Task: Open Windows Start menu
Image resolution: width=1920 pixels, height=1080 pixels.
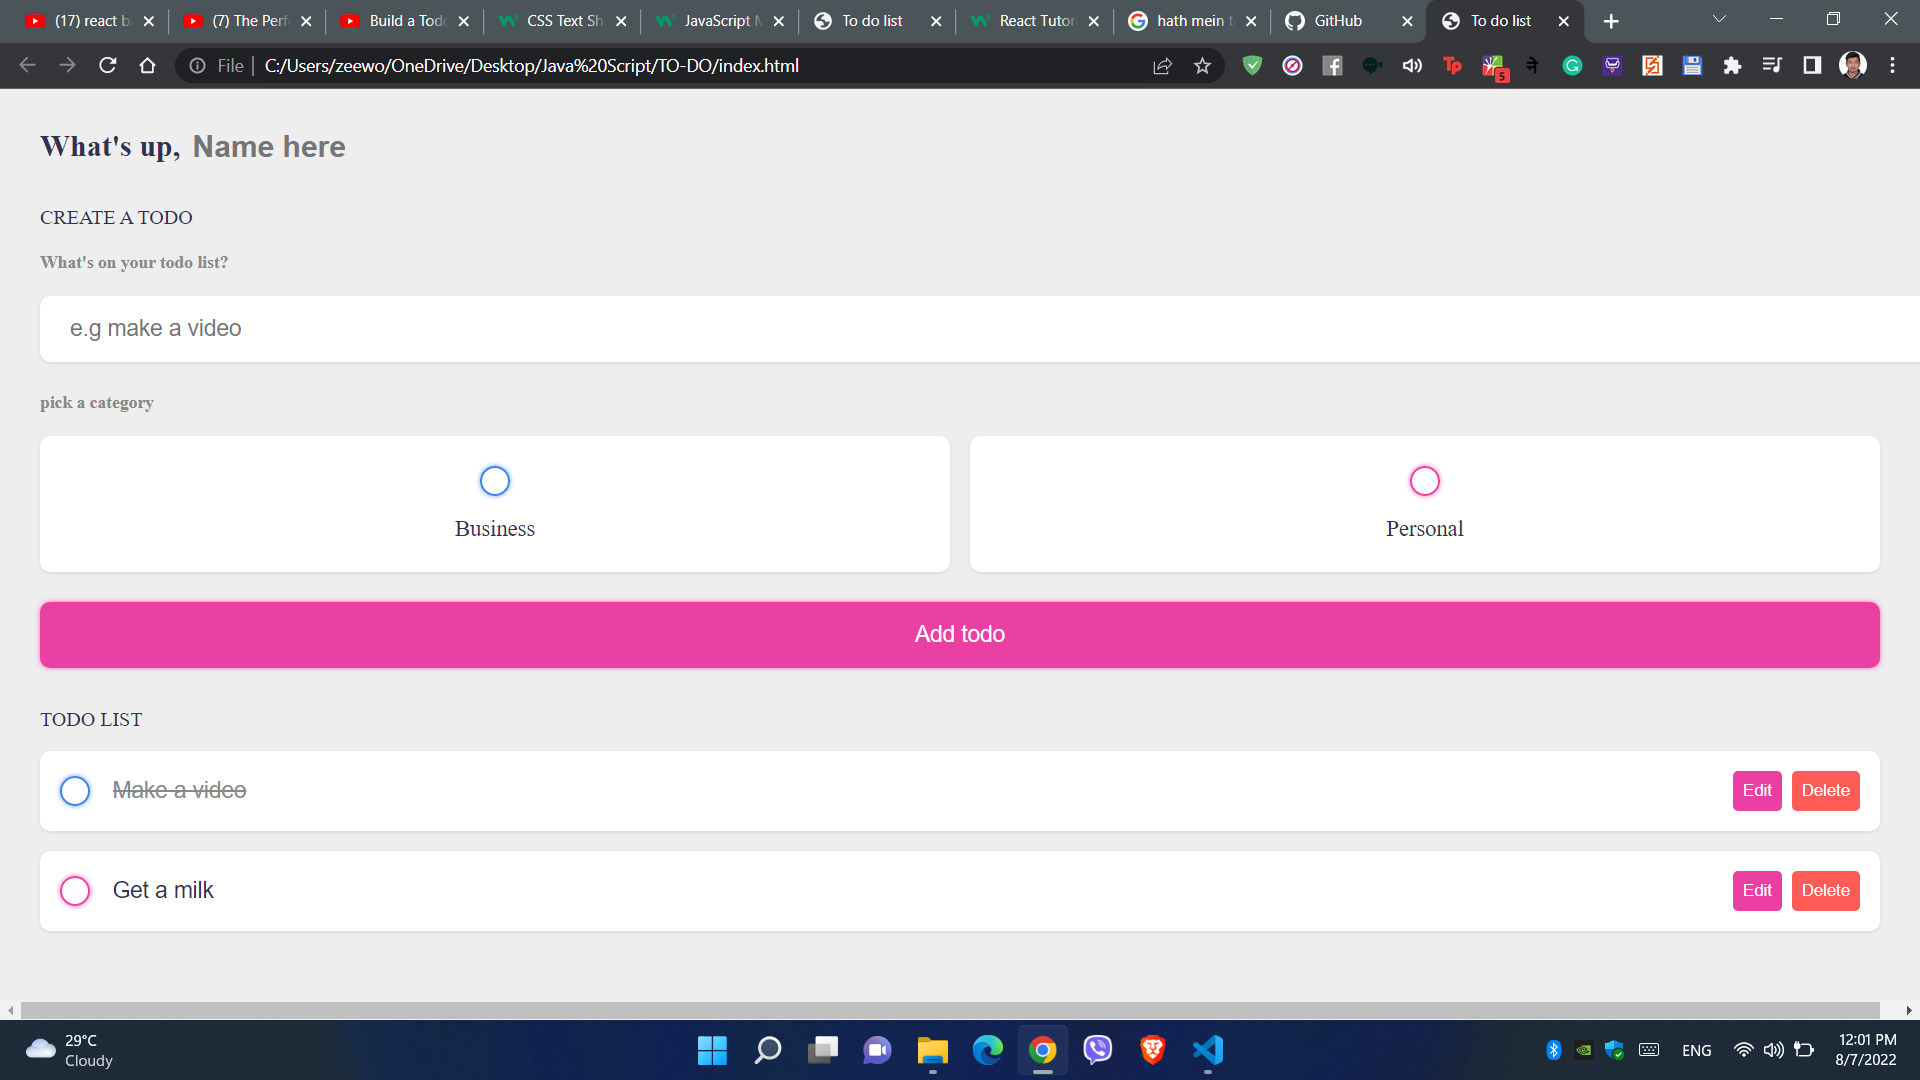Action: click(712, 1050)
